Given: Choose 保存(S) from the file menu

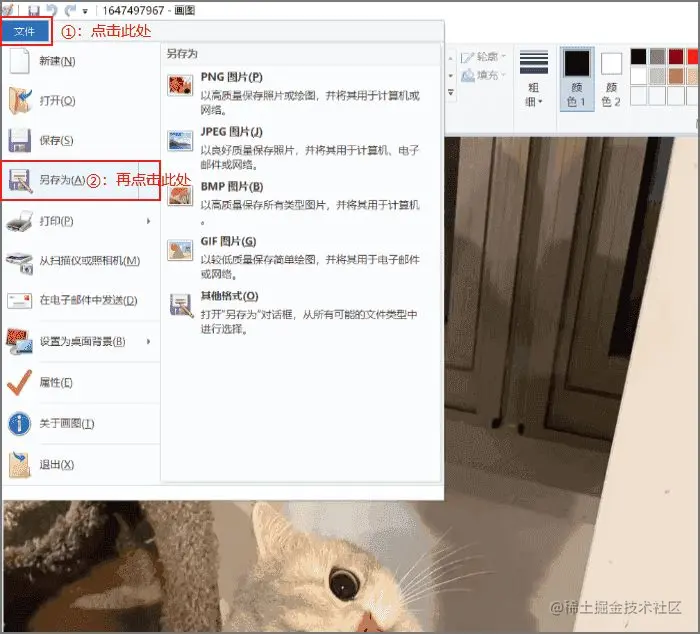Looking at the screenshot, I should [80, 140].
